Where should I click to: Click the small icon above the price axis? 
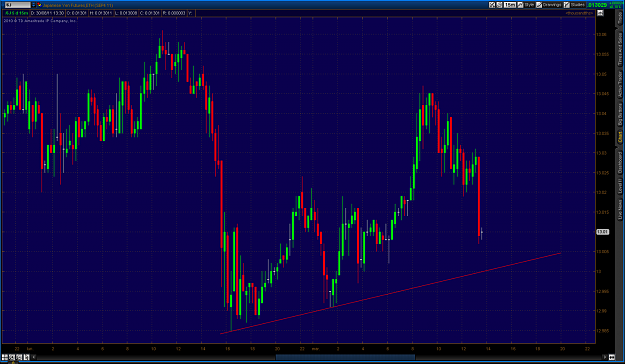[x=600, y=13]
